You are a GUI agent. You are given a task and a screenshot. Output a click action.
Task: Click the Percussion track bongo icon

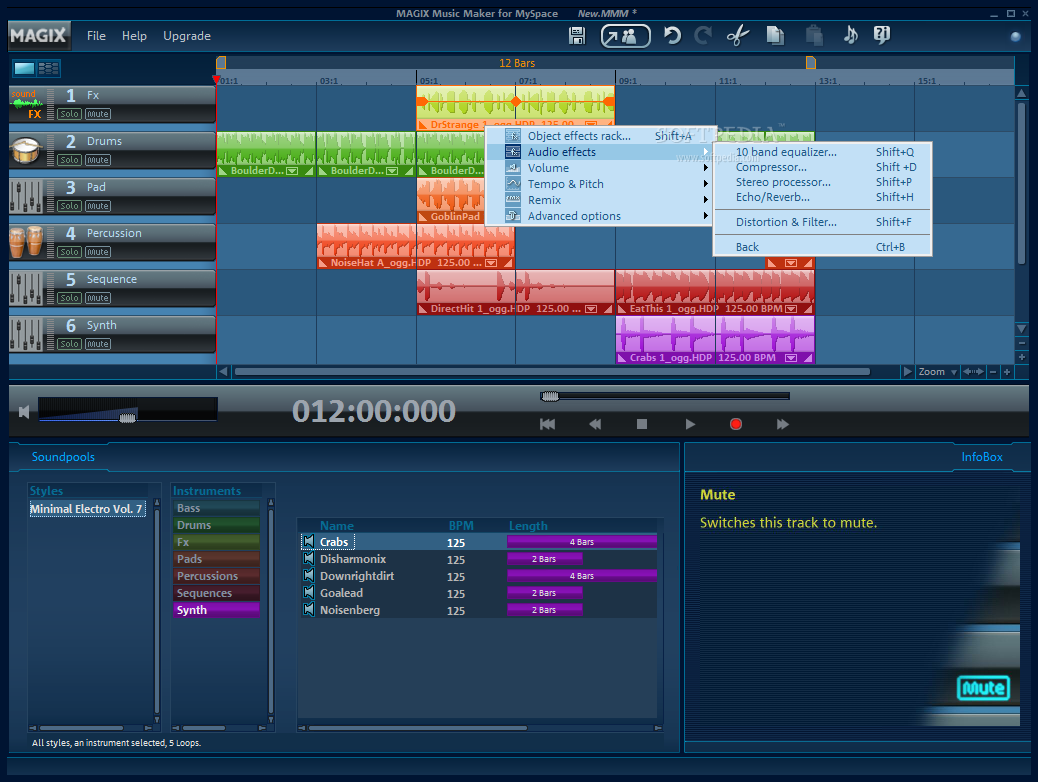26,242
